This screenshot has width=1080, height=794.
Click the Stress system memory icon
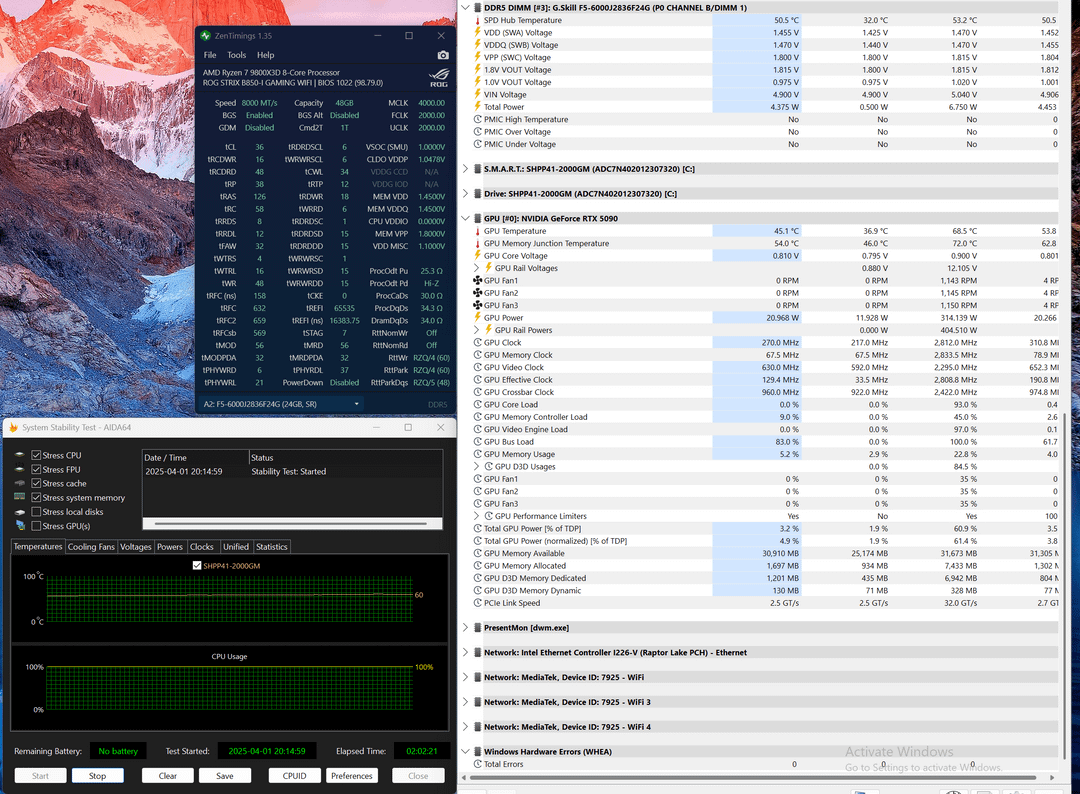click(20, 497)
